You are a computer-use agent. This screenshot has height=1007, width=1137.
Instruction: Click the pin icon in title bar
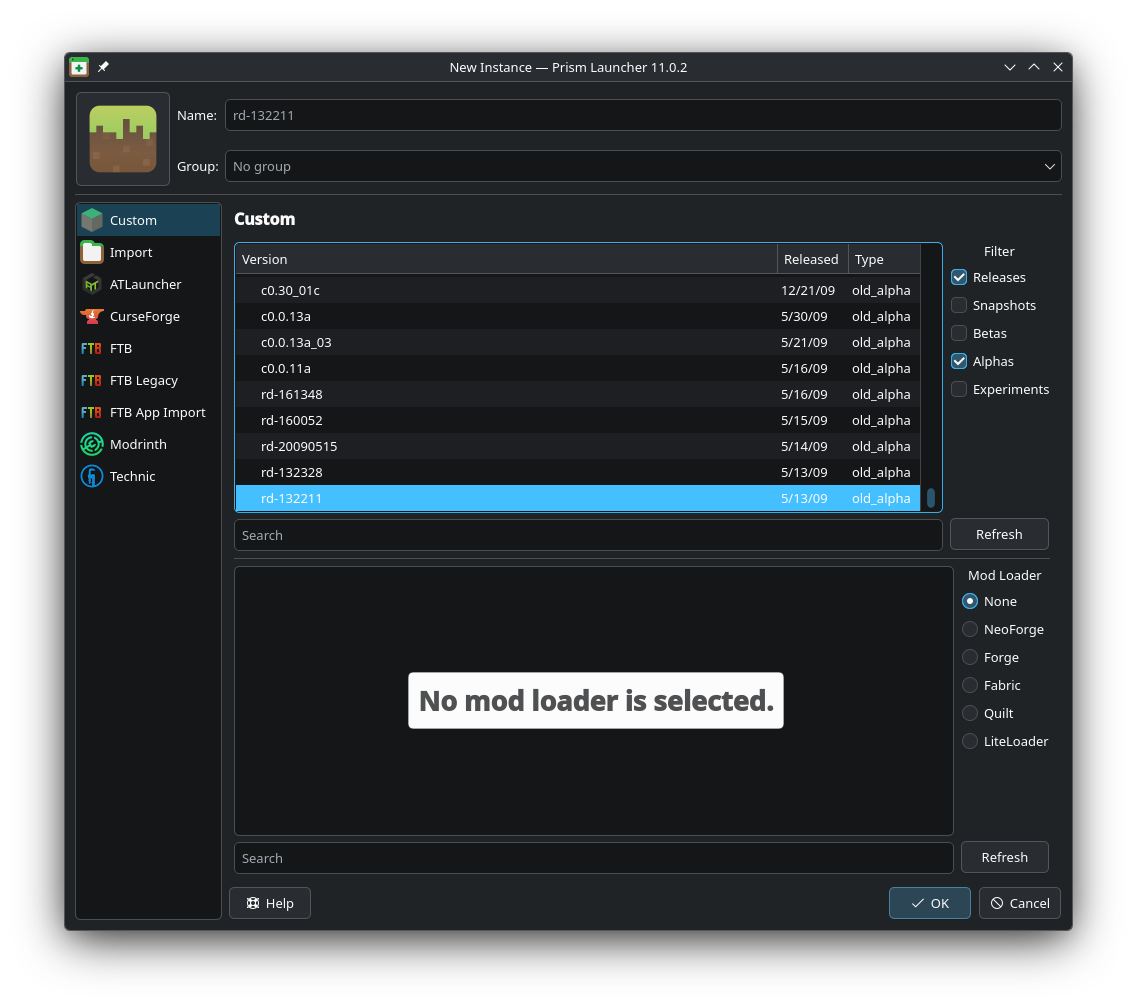(103, 67)
